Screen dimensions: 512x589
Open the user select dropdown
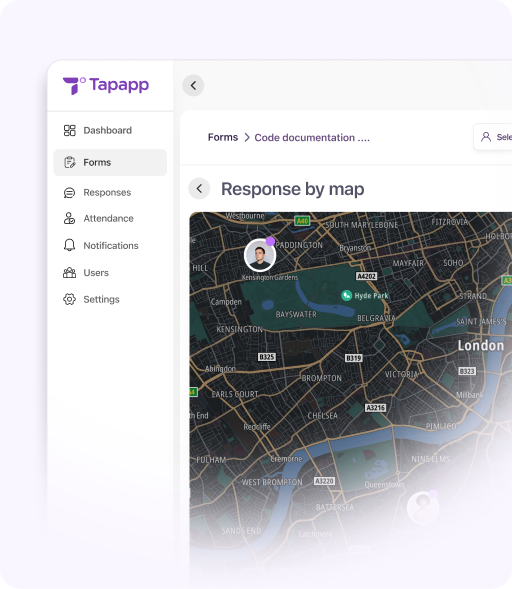coord(493,137)
